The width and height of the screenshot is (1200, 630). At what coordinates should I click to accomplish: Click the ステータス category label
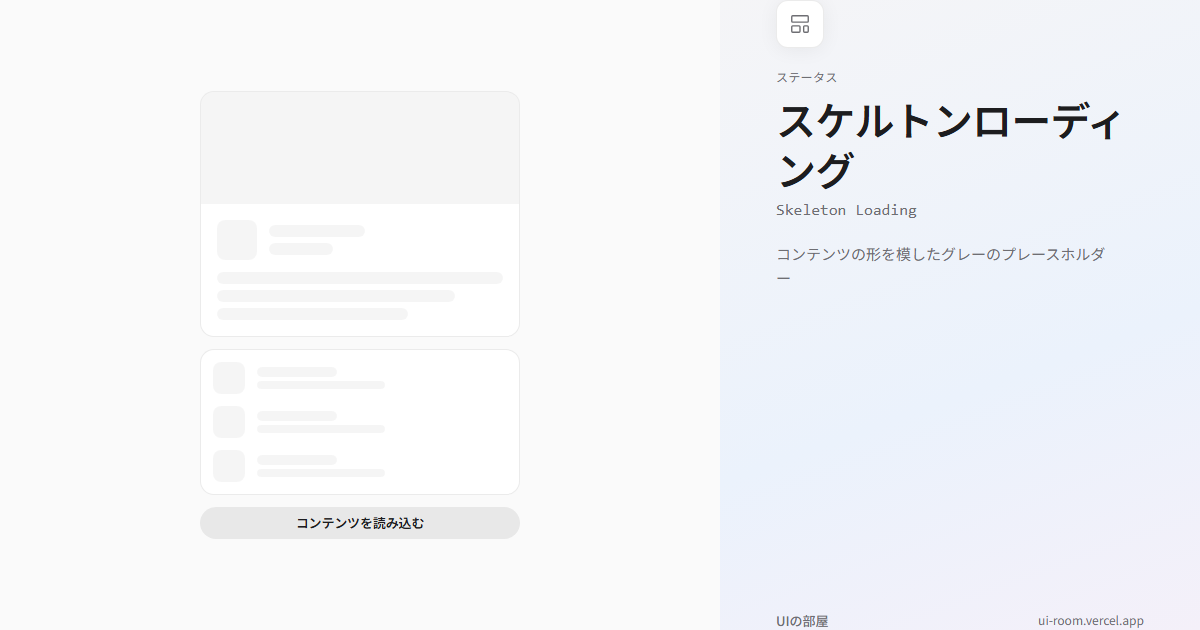[x=807, y=77]
